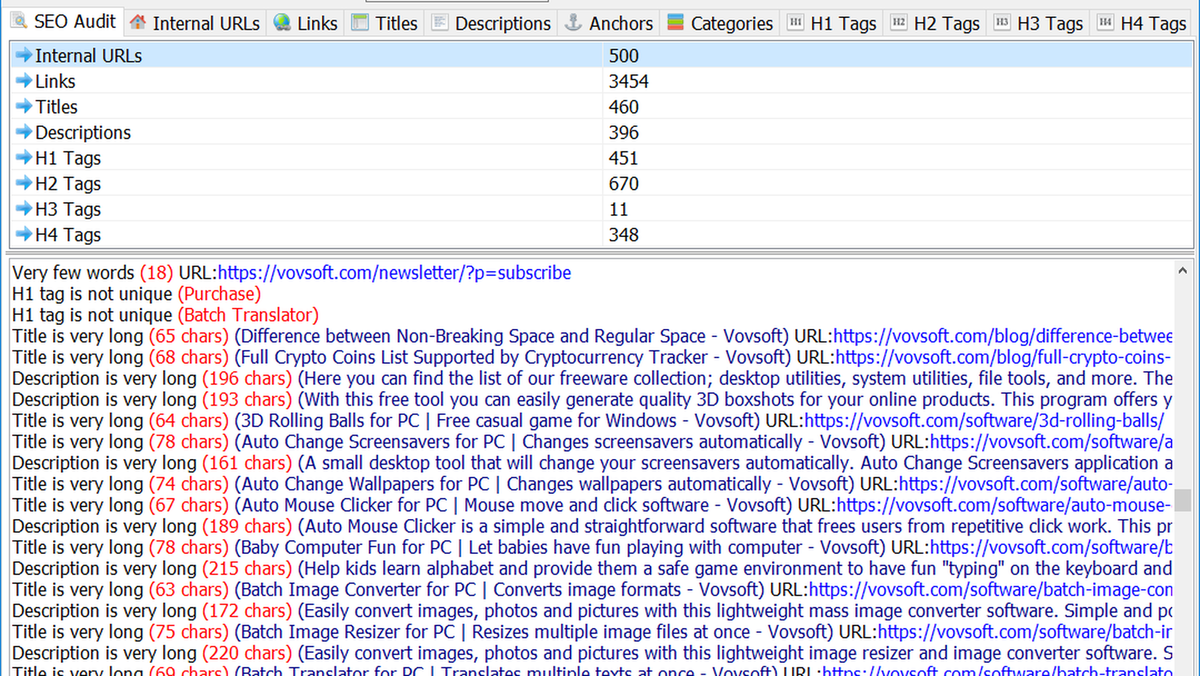Viewport: 1200px width, 676px height.
Task: Open the Descriptions tab
Action: (x=491, y=23)
